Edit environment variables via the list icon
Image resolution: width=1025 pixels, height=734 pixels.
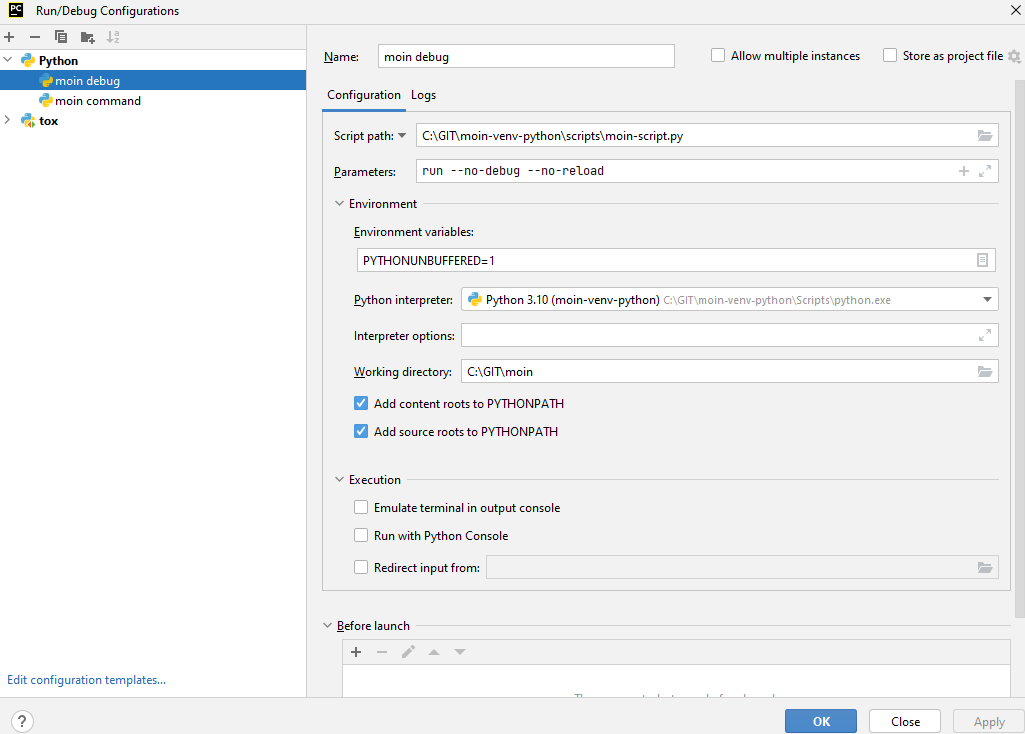pos(982,260)
